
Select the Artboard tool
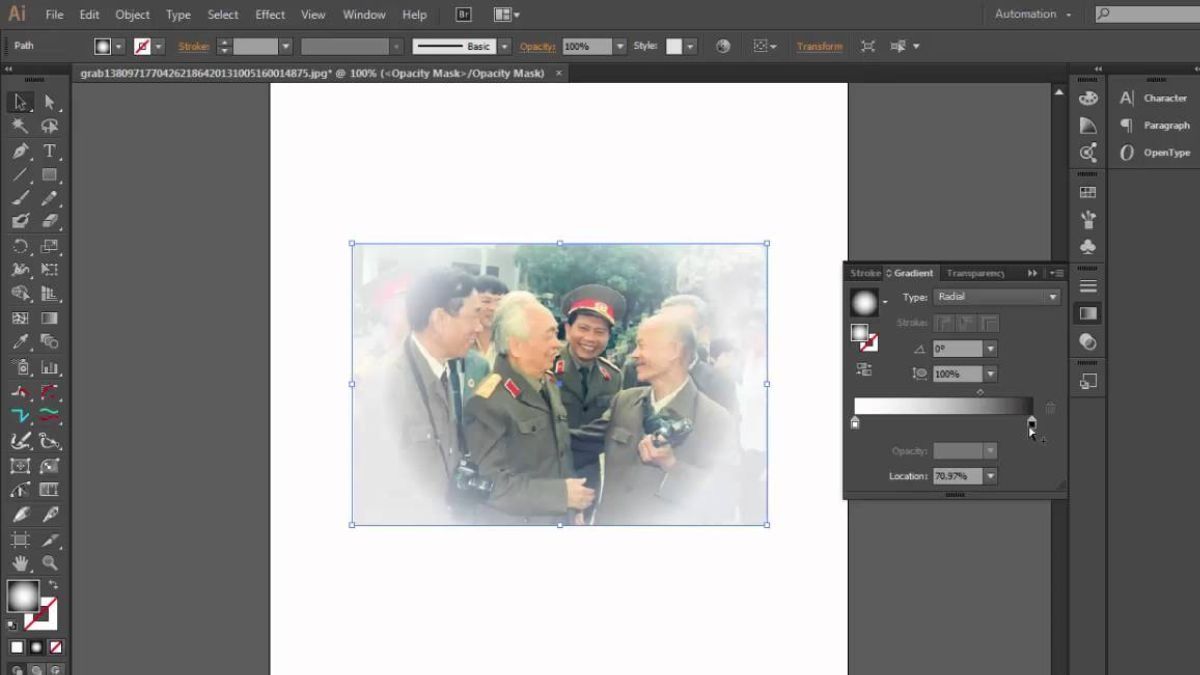click(x=20, y=540)
